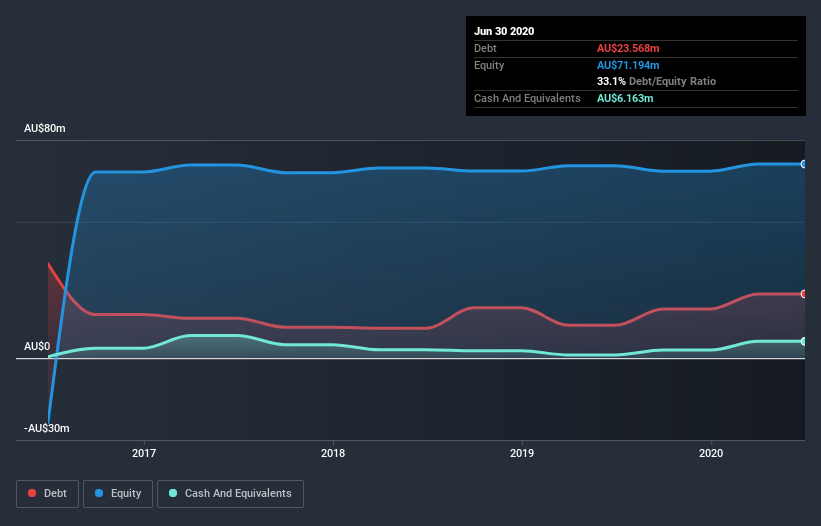Image resolution: width=821 pixels, height=526 pixels.
Task: Click the 33.1% Debt/Equity Ratio text
Action: 656,81
